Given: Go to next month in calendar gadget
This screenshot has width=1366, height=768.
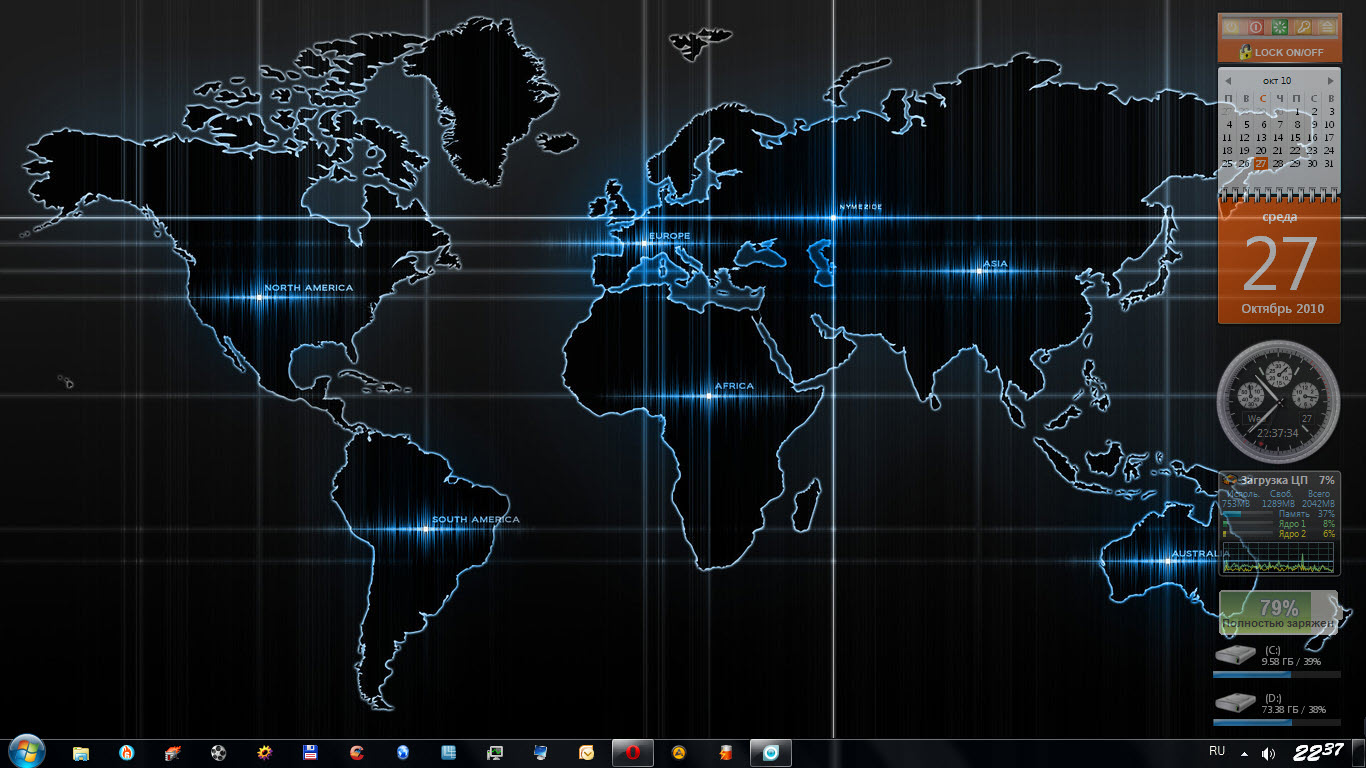Looking at the screenshot, I should [x=1330, y=80].
